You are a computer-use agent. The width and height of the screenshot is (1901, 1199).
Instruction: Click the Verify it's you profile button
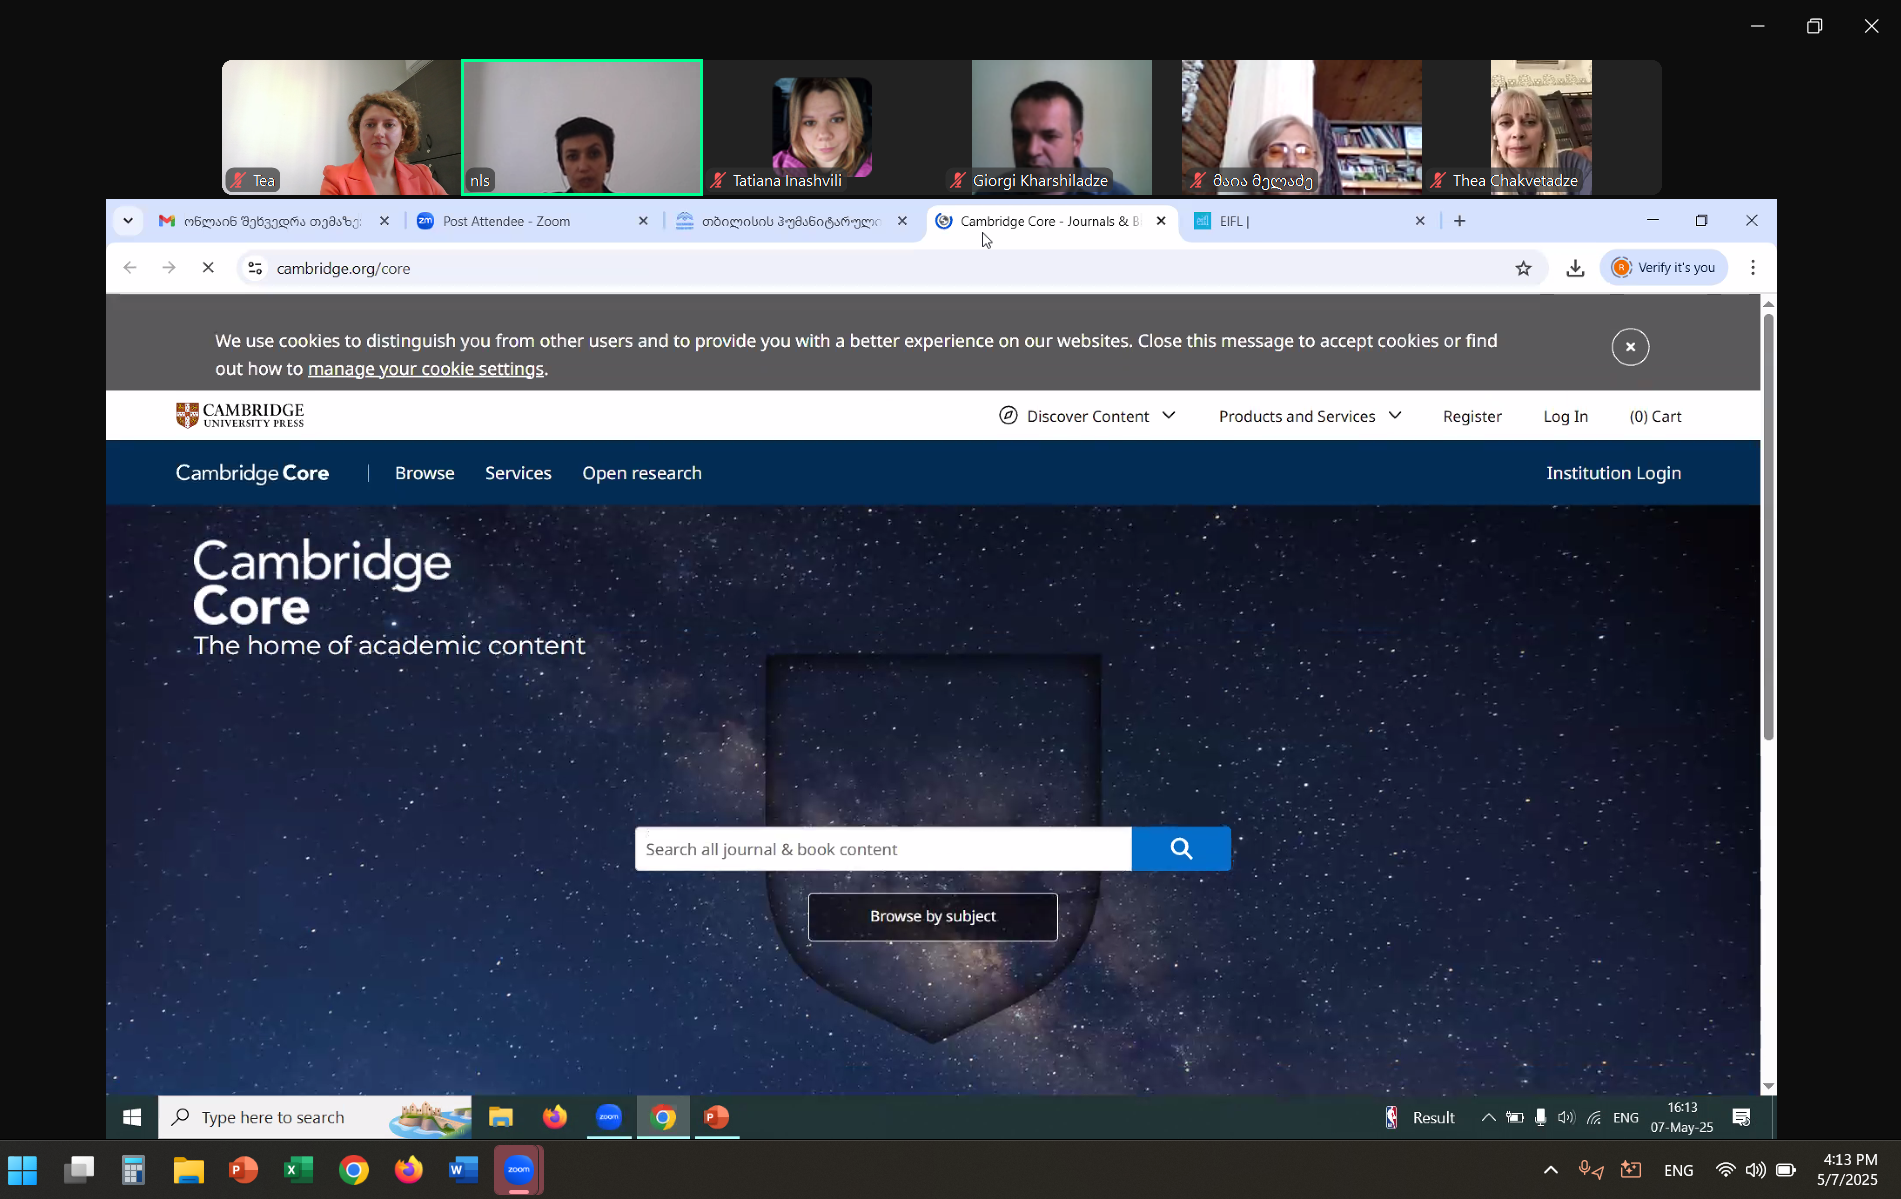[1664, 268]
